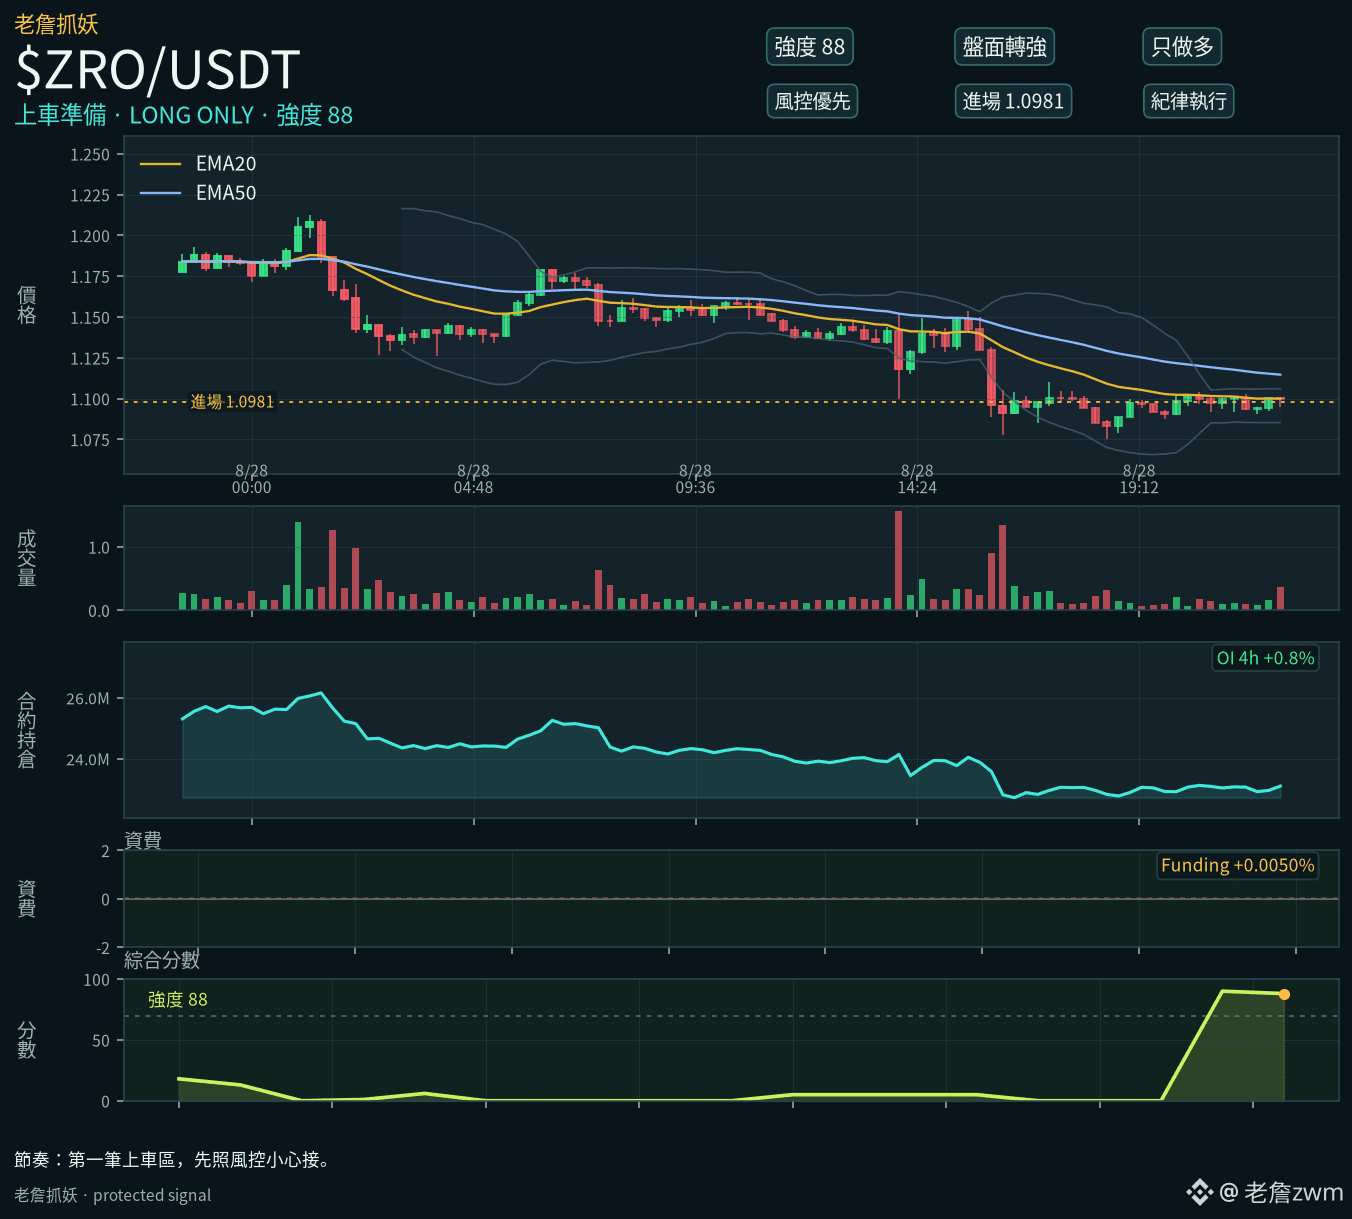Click the orange endpoint dot on score line

point(1284,994)
